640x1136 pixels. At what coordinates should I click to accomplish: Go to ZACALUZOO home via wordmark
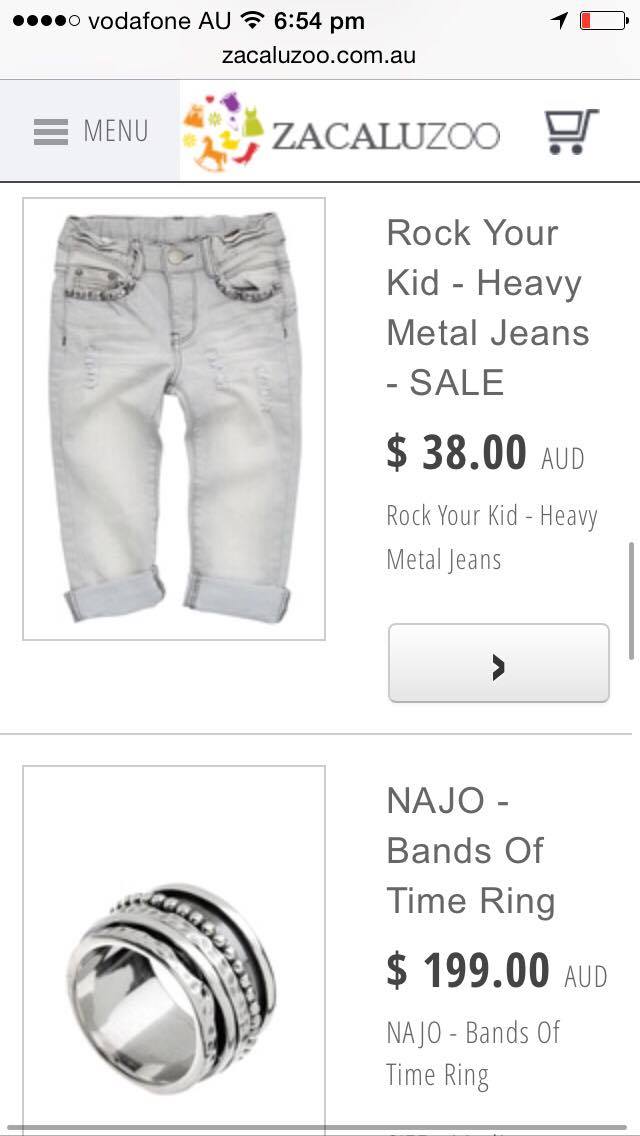point(386,135)
